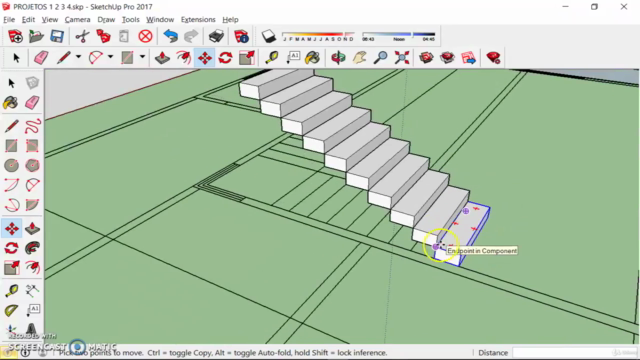Save the model with the floppy disk icon
Viewport: 640px width, 360px height.
coord(57,36)
